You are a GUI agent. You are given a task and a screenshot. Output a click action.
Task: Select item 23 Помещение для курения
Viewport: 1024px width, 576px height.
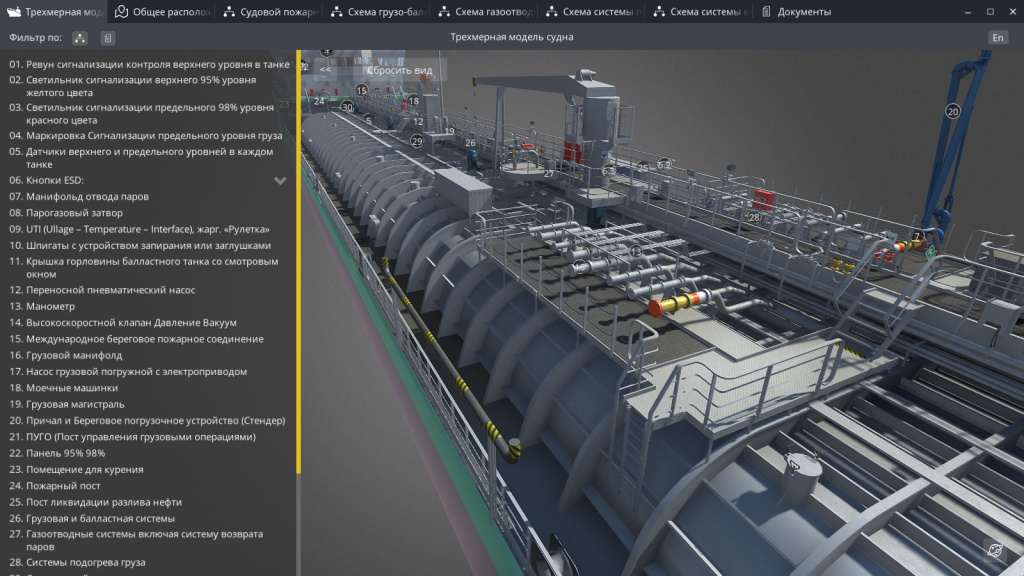click(76, 470)
